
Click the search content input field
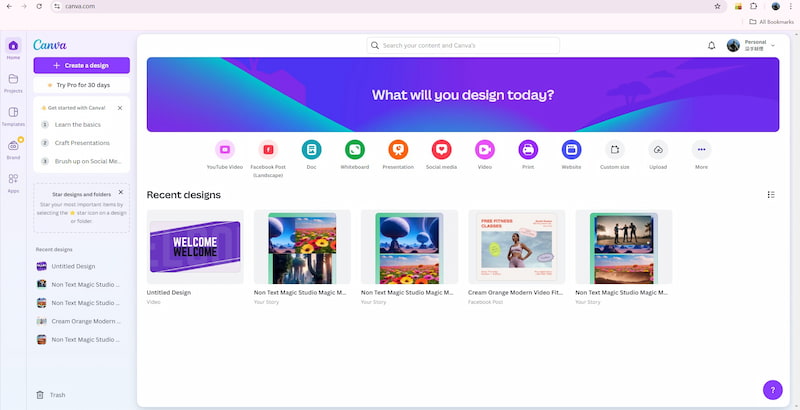(463, 45)
